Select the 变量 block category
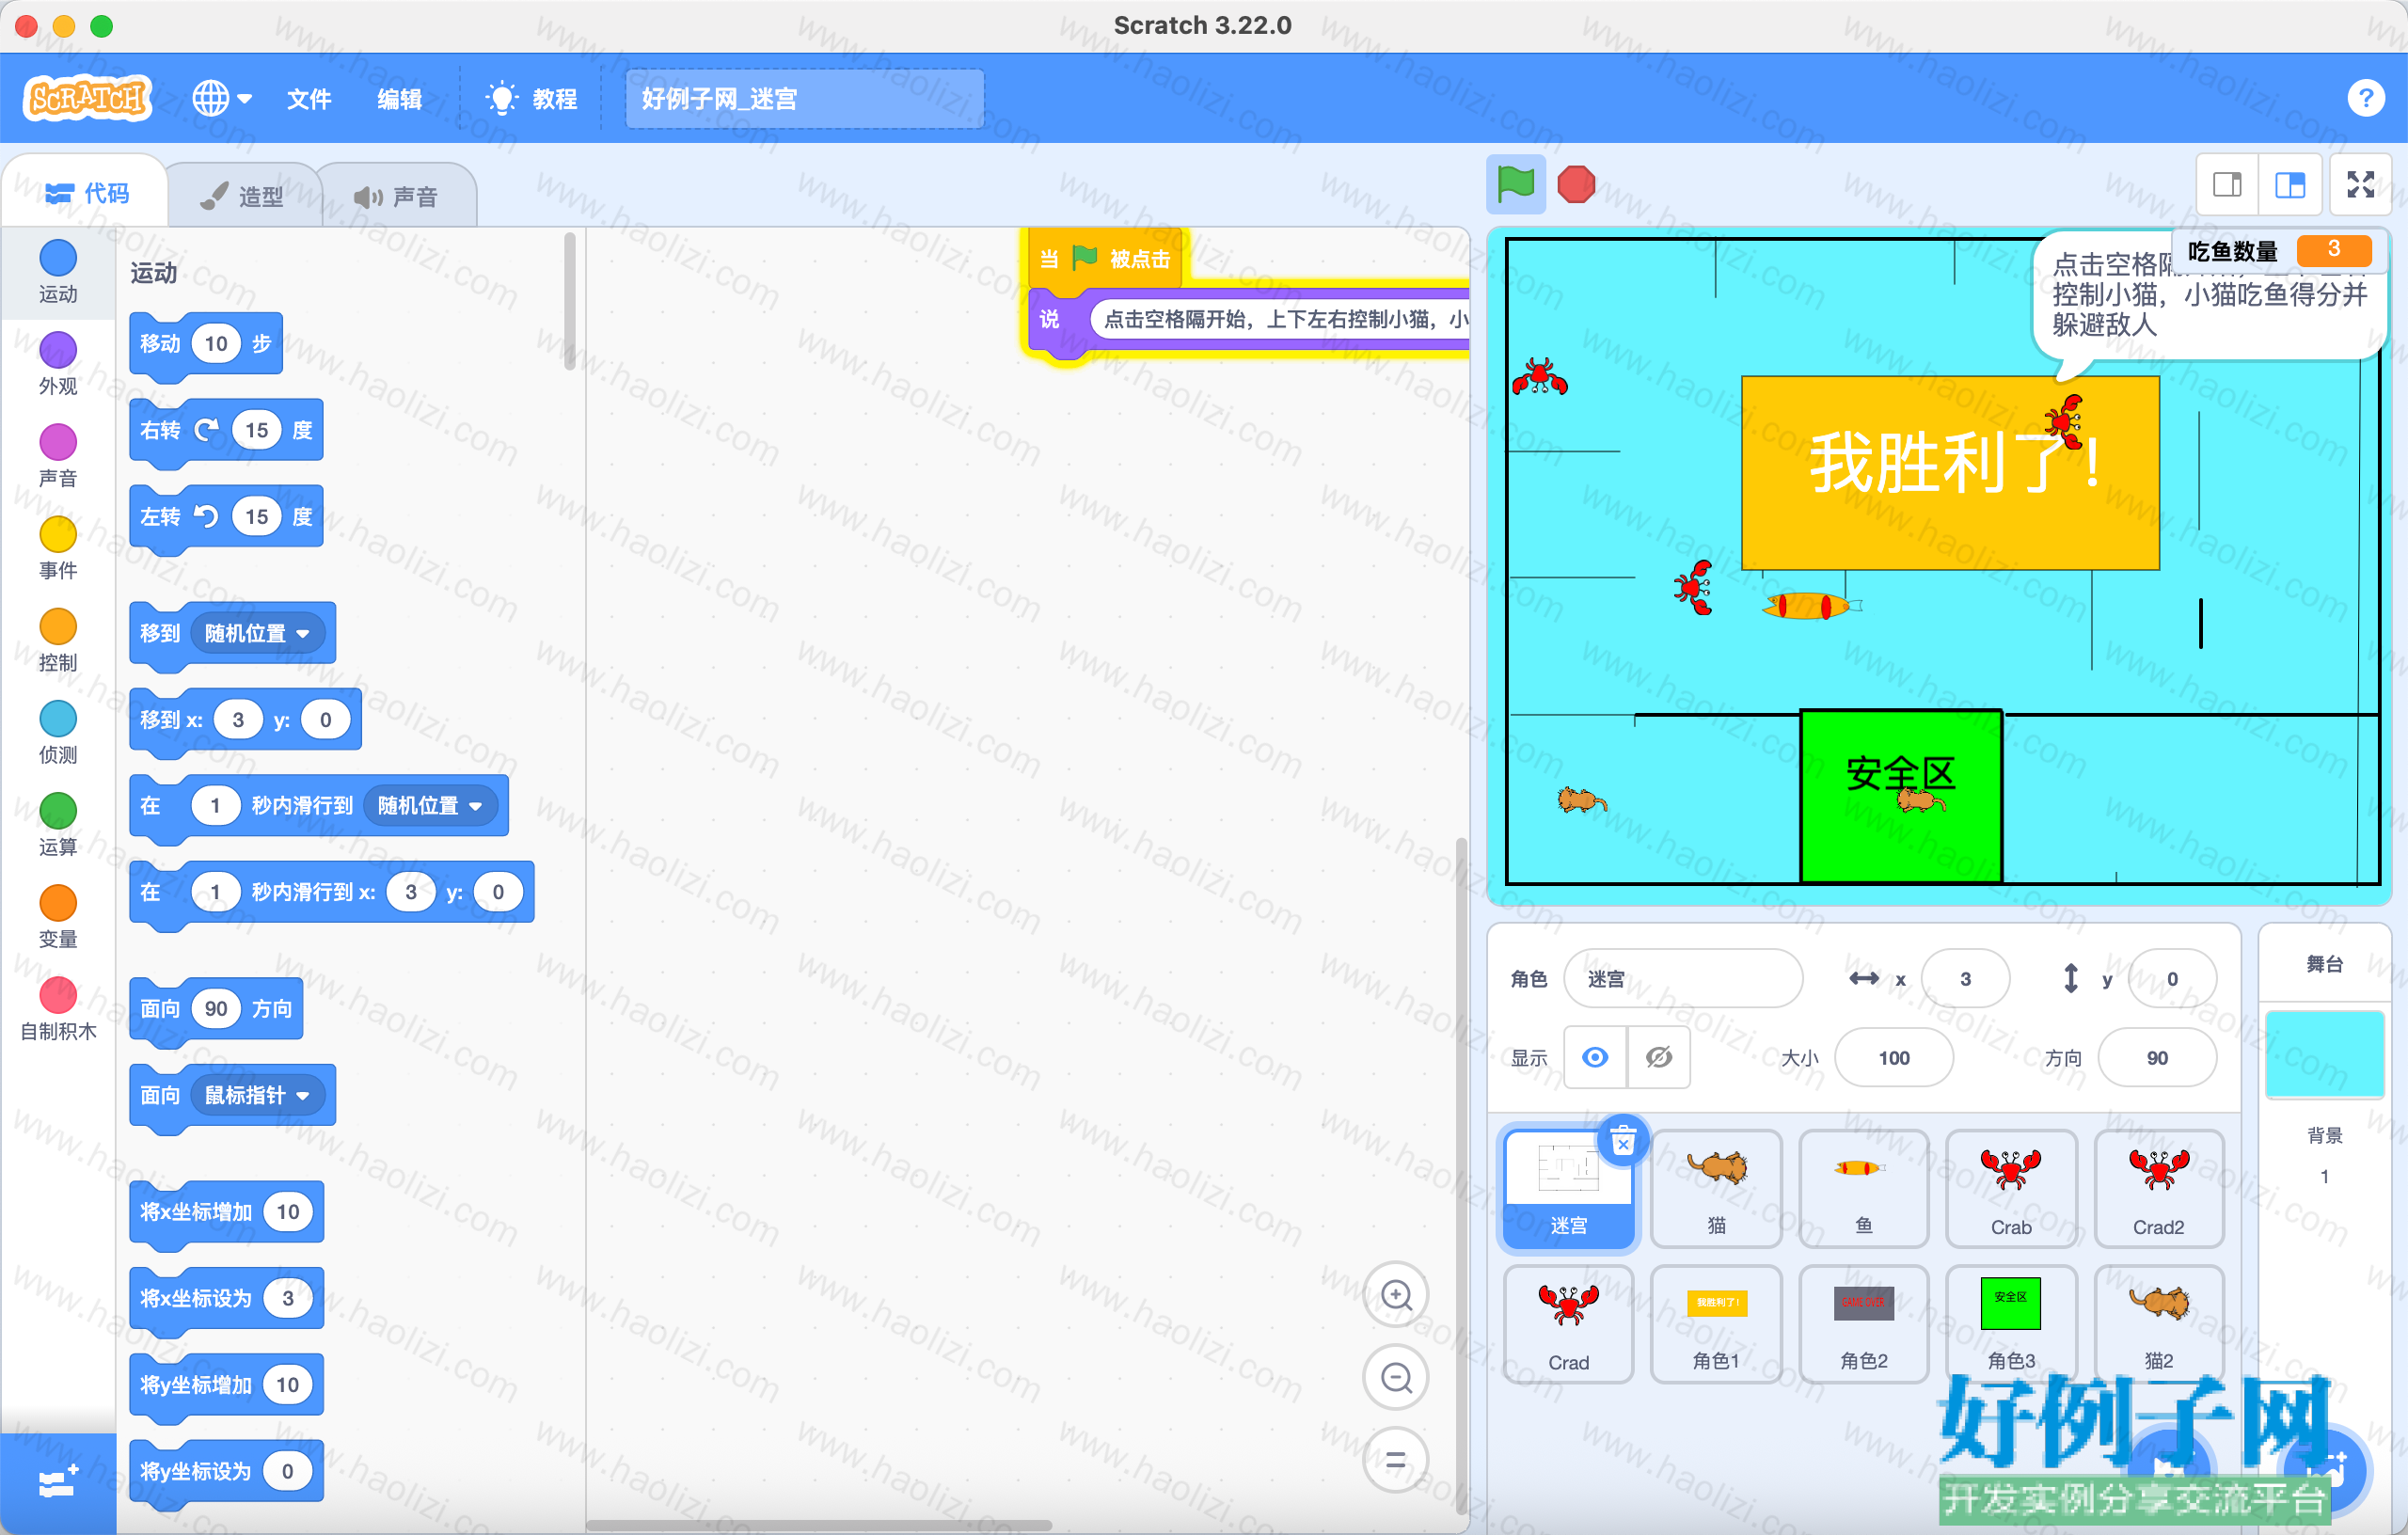This screenshot has height=1535, width=2408. 58,916
